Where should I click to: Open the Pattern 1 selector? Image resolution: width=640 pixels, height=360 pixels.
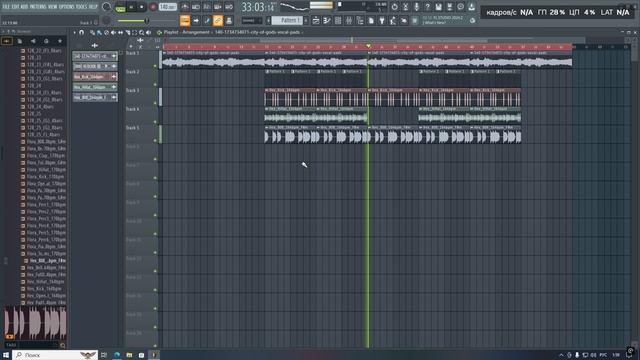tap(287, 20)
